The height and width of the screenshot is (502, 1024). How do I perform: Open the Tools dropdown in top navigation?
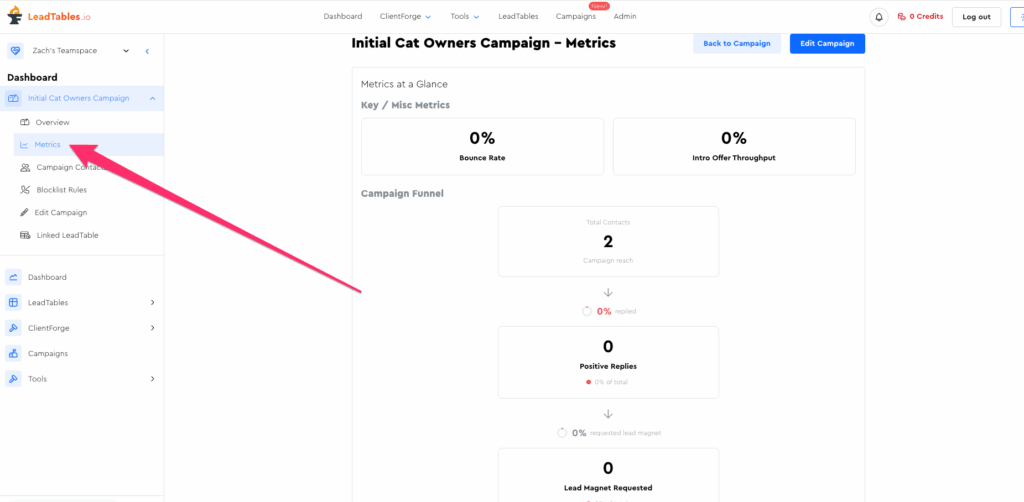[x=464, y=17]
